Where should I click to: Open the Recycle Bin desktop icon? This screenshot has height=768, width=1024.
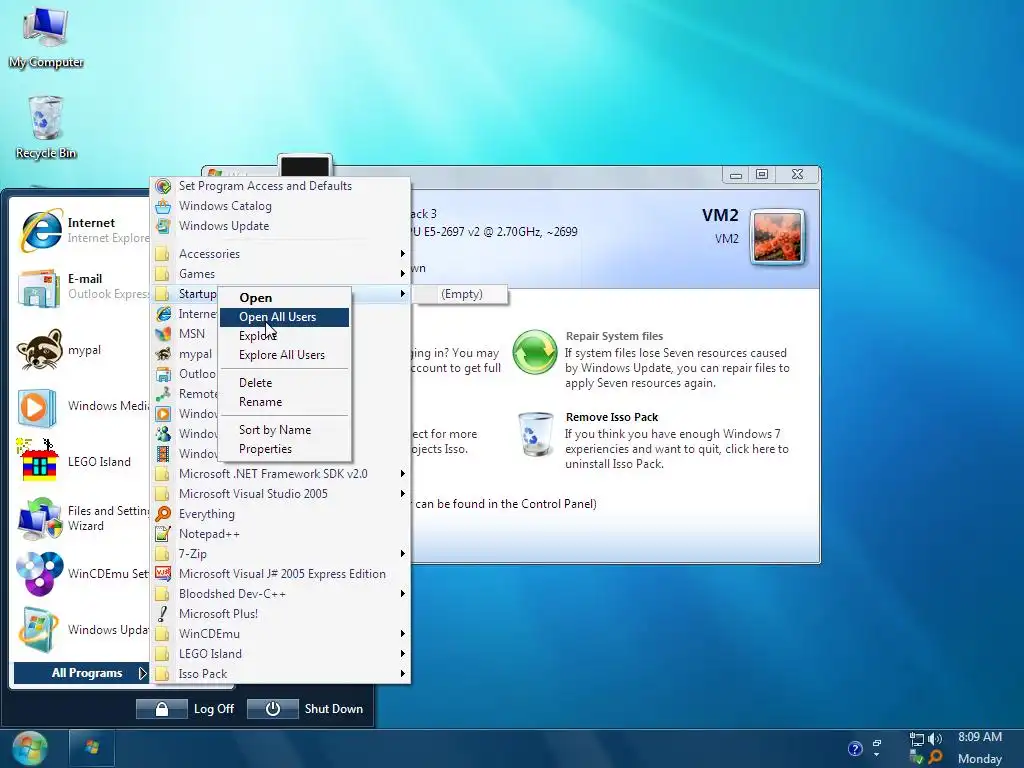point(46,127)
